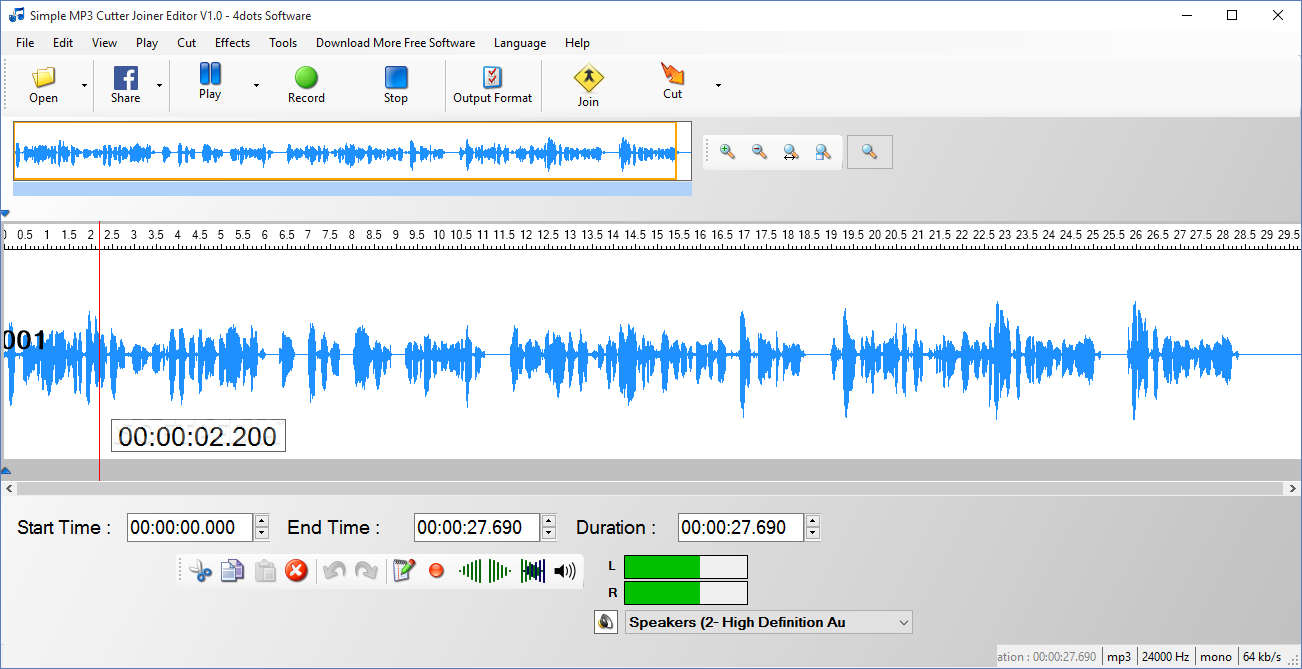Expand the Share dropdown arrow
This screenshot has width=1302, height=669.
tap(159, 85)
